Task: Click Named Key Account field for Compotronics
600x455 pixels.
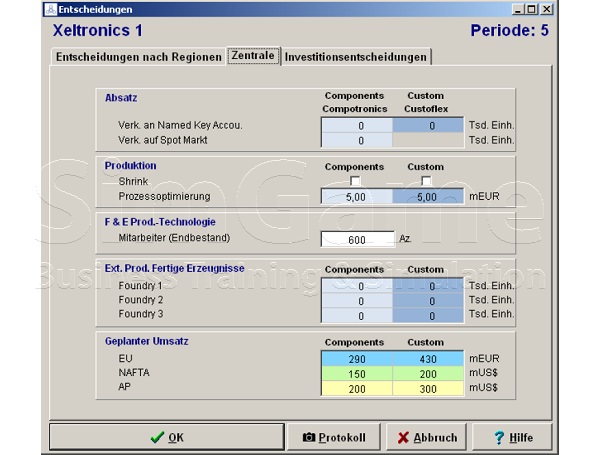Action: [x=357, y=126]
